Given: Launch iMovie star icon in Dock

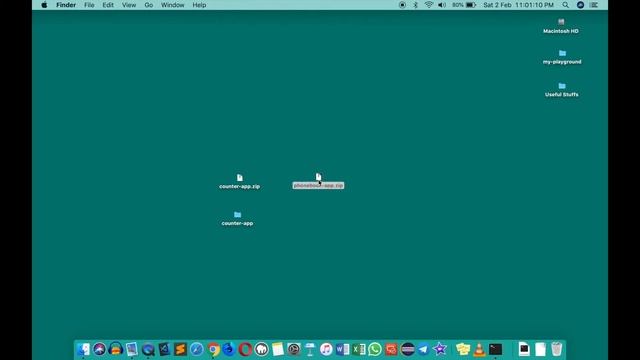Looking at the screenshot, I should click(440, 349).
